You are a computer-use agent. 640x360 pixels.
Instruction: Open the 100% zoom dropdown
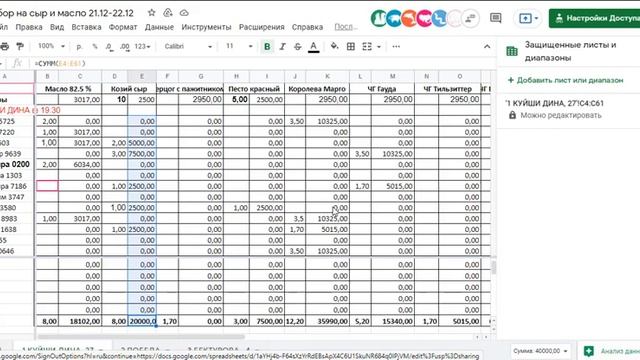point(51,46)
